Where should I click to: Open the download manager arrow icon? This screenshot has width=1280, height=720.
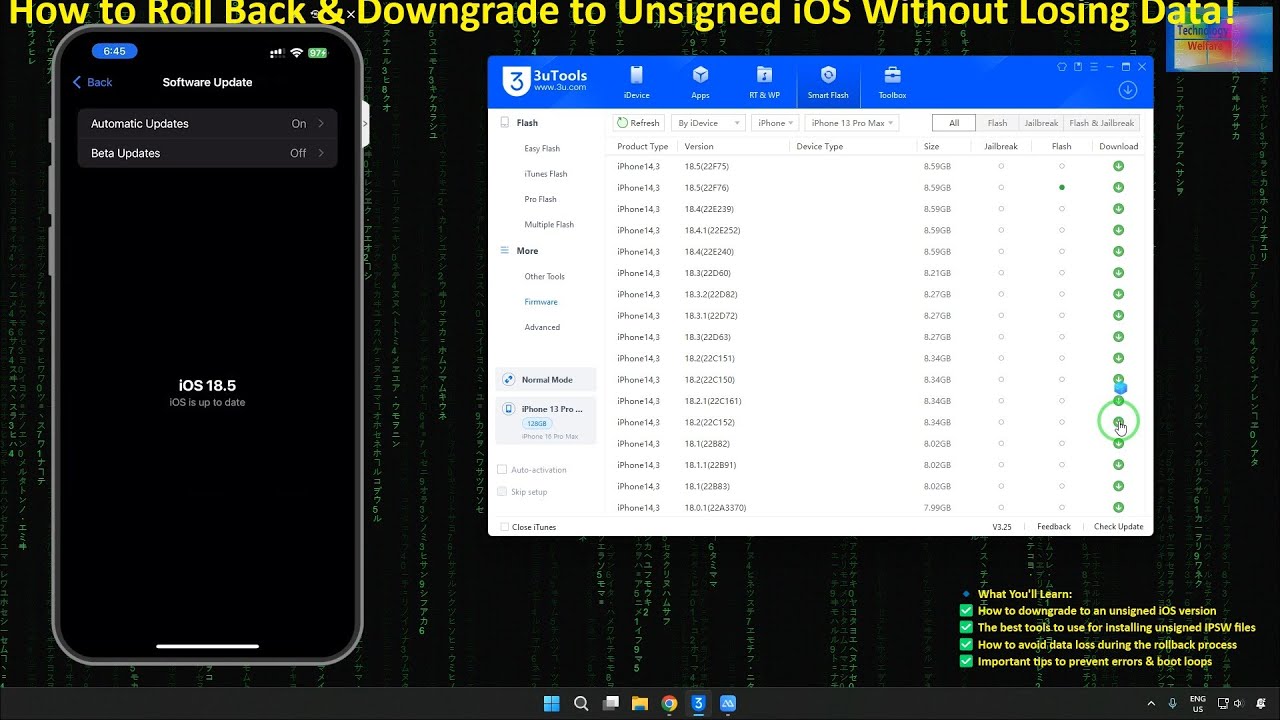coord(1128,90)
